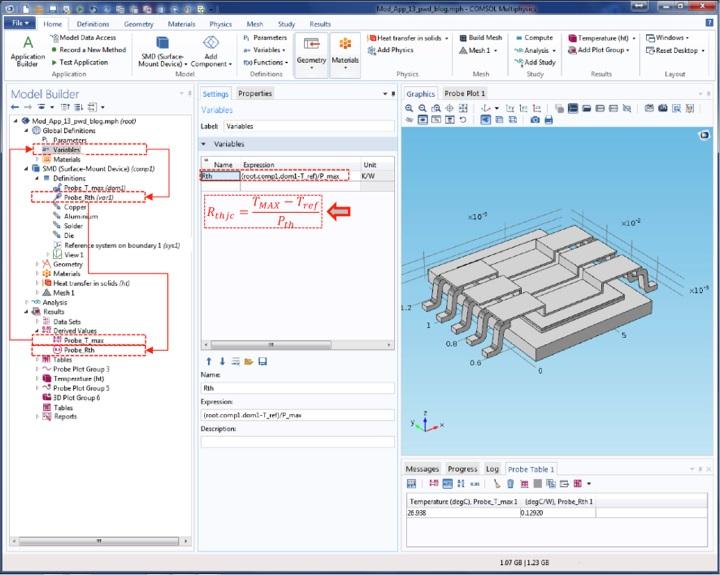Image resolution: width=720 pixels, height=575 pixels.
Task: Open the Geometry ribbon dropdown button
Action: coord(311,55)
